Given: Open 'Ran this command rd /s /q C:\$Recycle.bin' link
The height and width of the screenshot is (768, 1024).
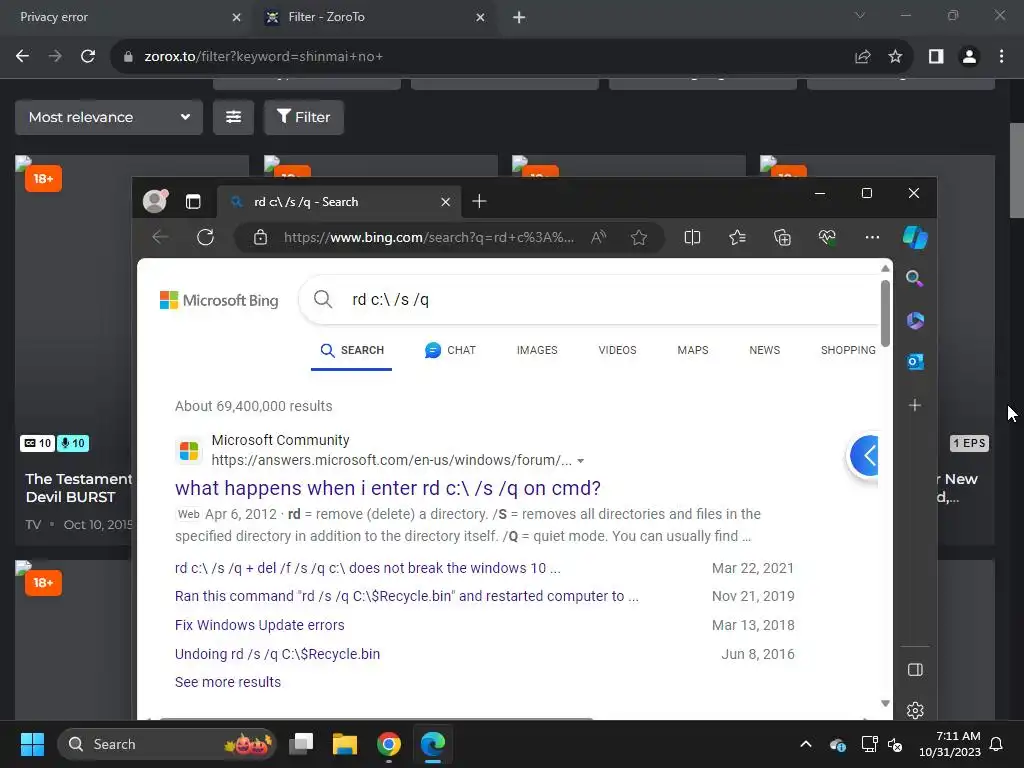Looking at the screenshot, I should [x=407, y=596].
